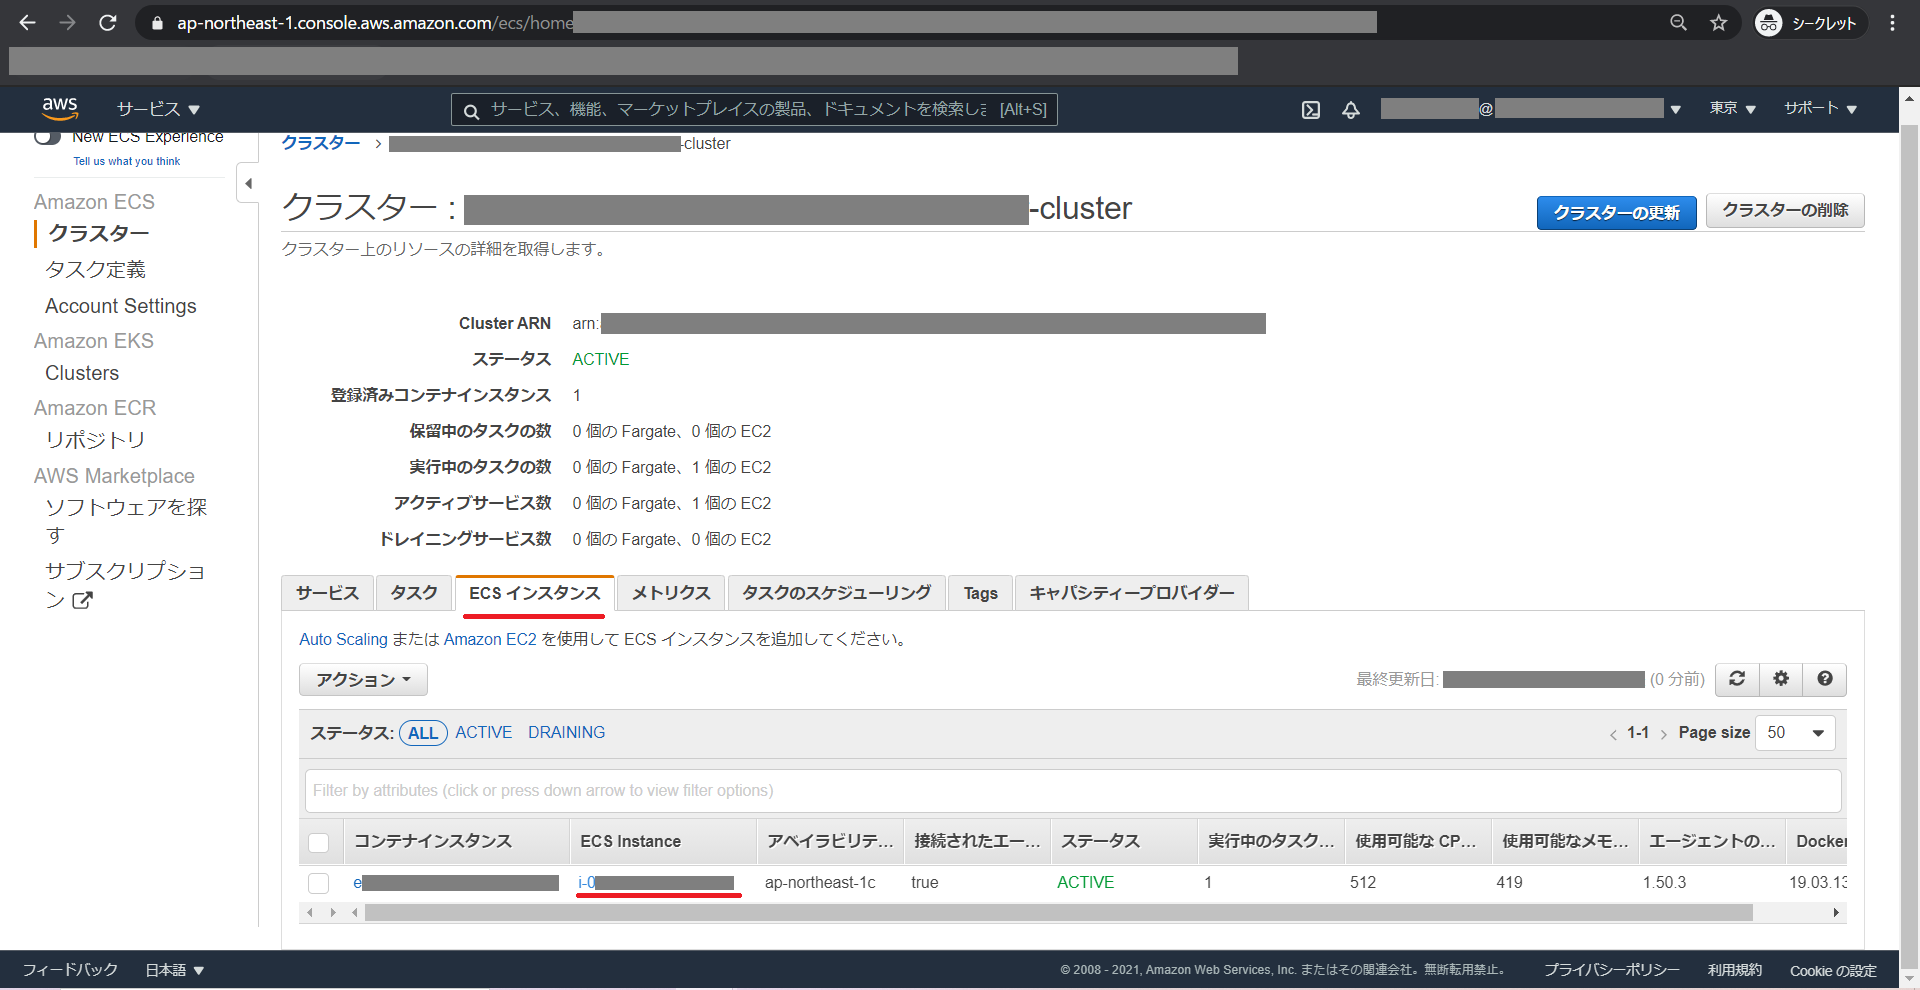Open the table settings gear icon
The height and width of the screenshot is (990, 1920).
click(x=1780, y=679)
